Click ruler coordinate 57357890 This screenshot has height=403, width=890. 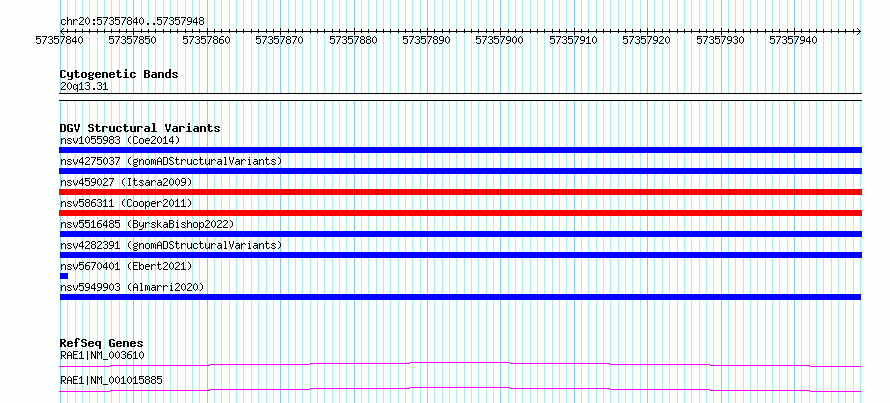[427, 40]
